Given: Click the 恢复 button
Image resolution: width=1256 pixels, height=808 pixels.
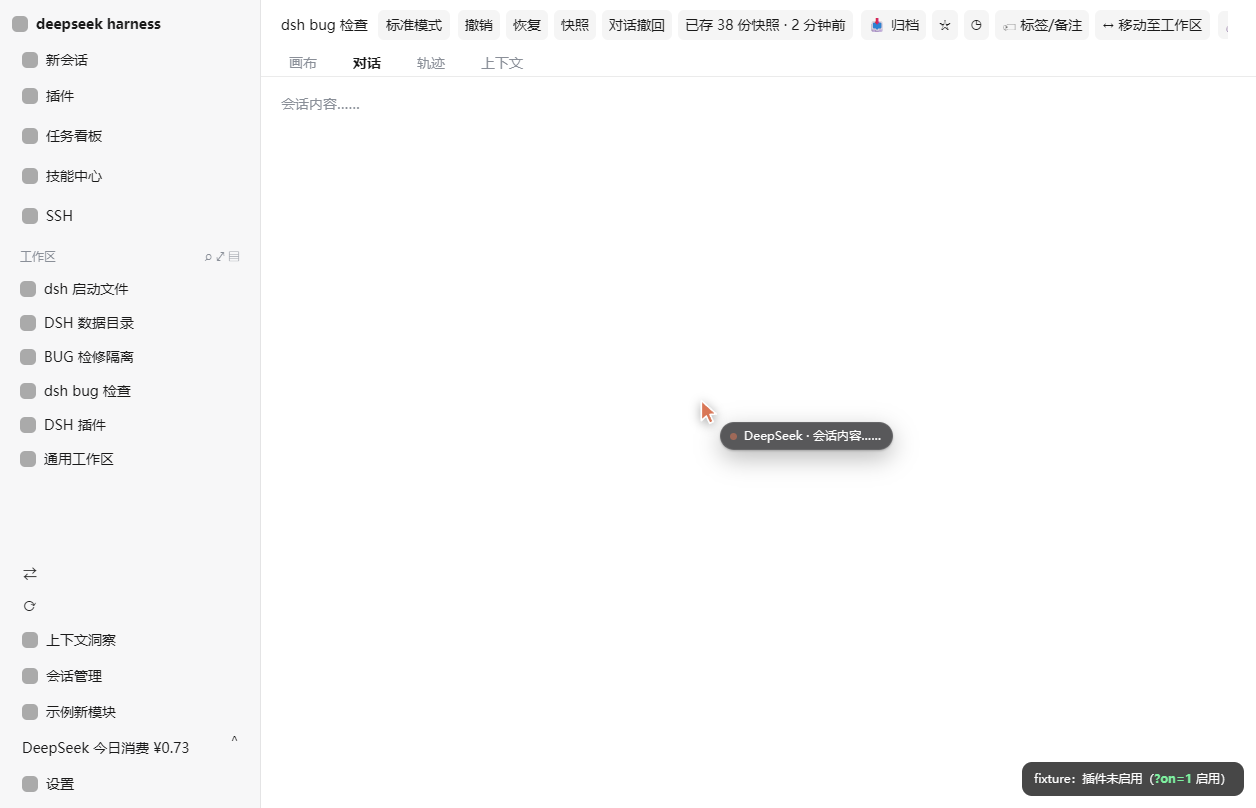Looking at the screenshot, I should pyautogui.click(x=527, y=25).
